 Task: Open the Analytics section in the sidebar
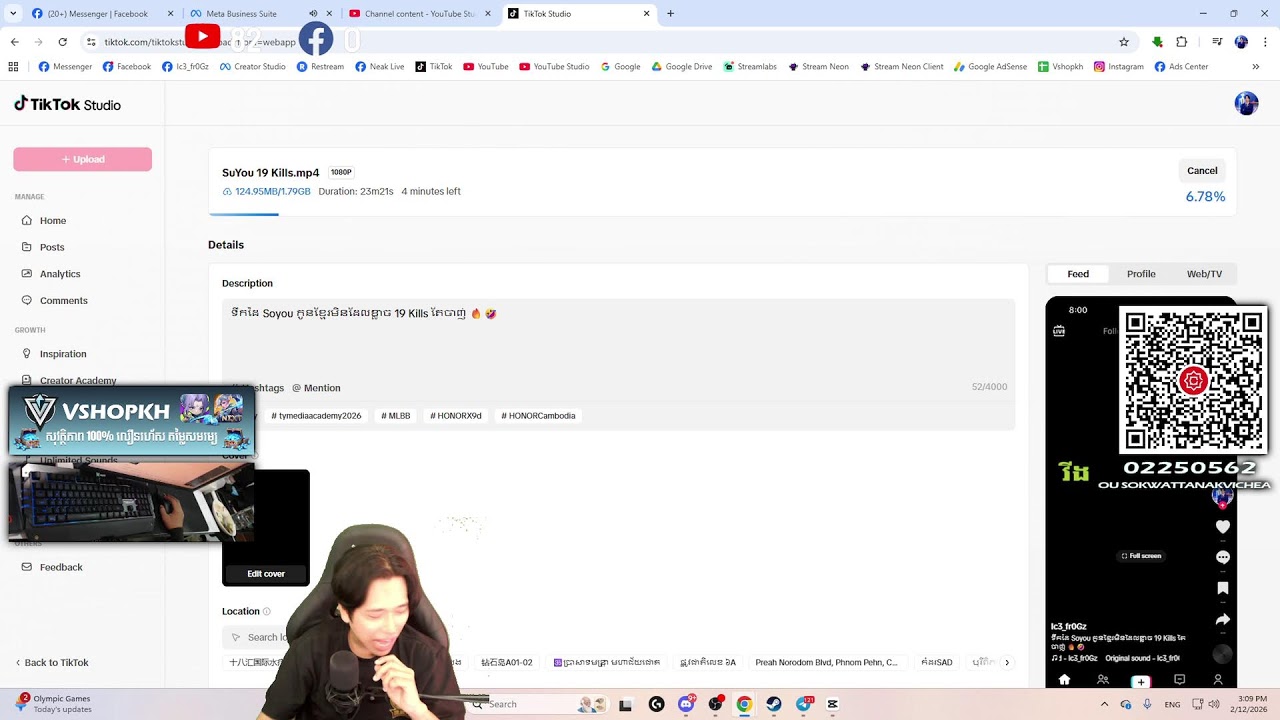coord(51,274)
